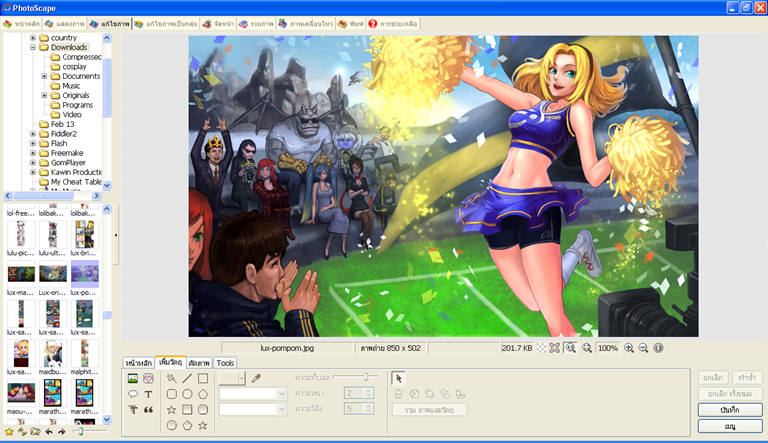
Task: Open the แสดงภาพ viewer tab
Action: [x=64, y=24]
